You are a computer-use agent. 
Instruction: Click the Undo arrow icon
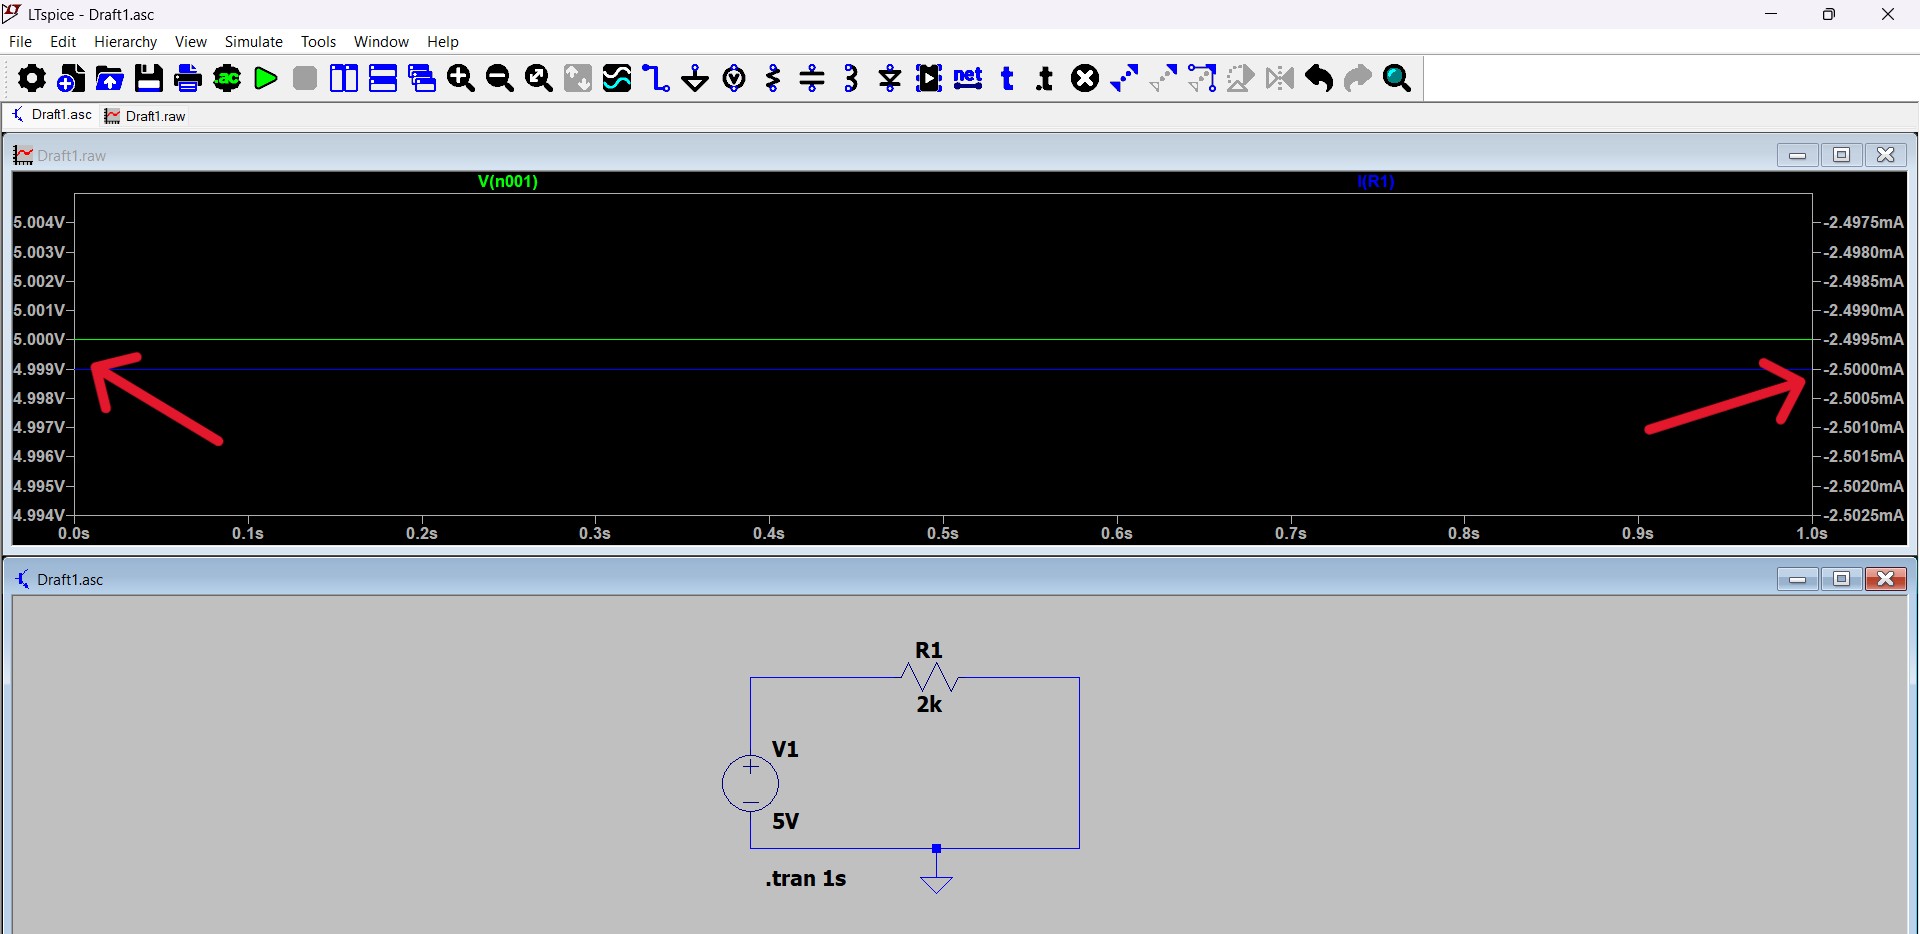point(1319,78)
